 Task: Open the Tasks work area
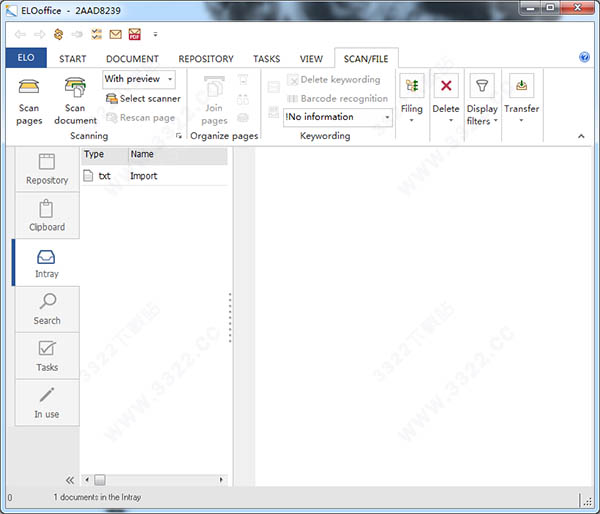point(47,356)
